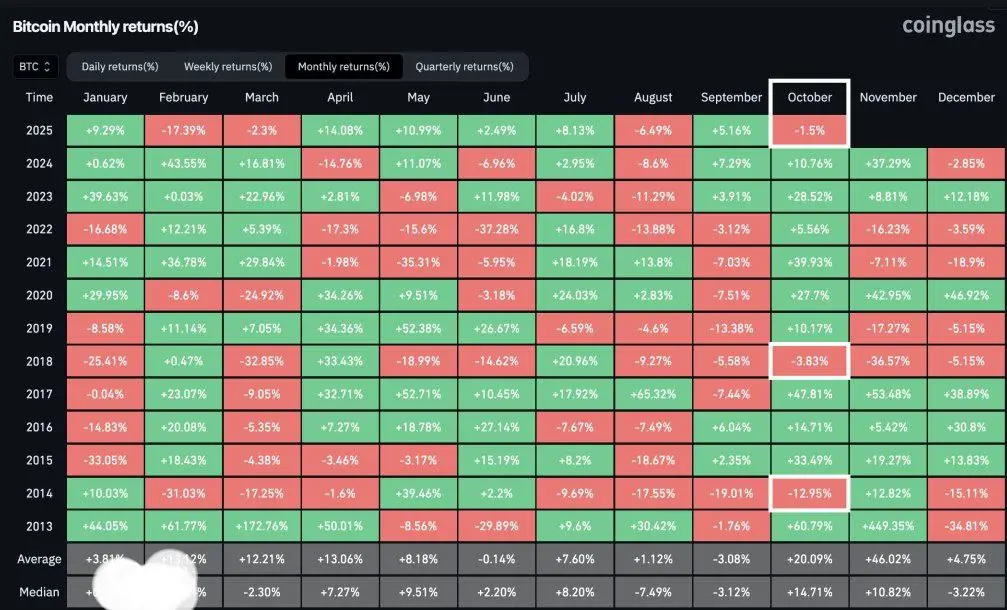Click the June column header
Viewport: 1007px width, 610px height.
496,98
